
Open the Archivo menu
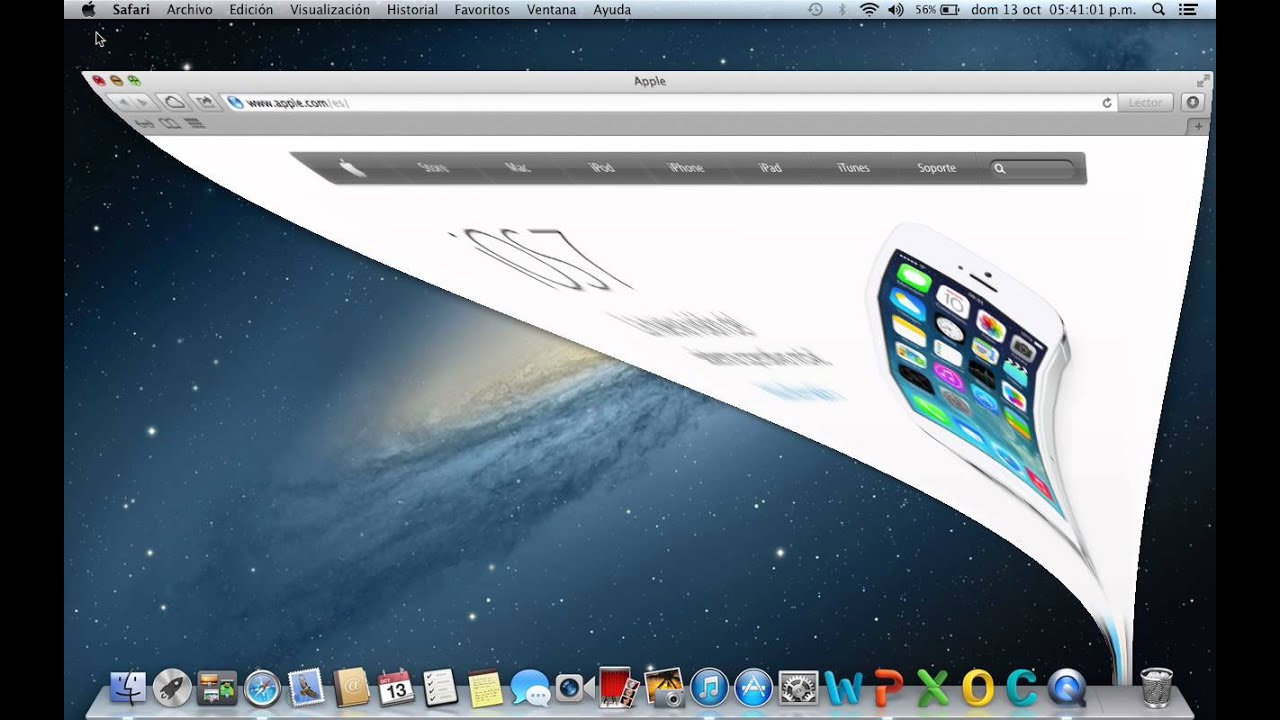(190, 10)
